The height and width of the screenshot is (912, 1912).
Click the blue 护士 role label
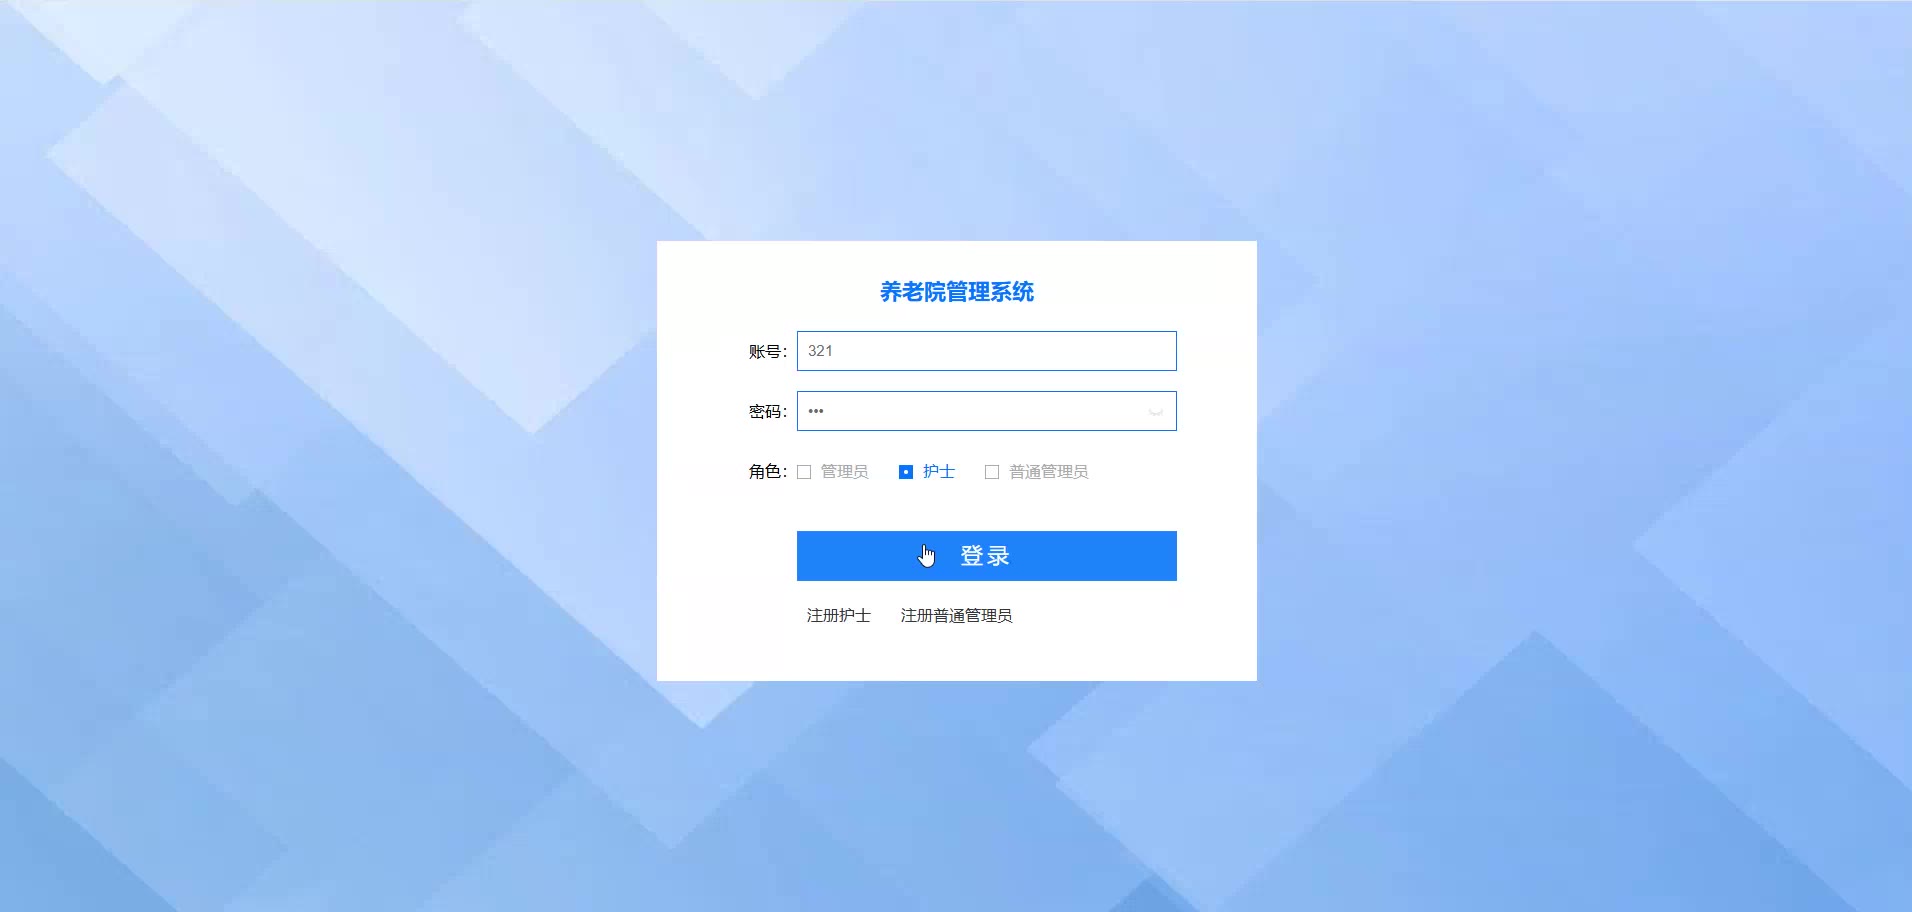click(x=939, y=472)
